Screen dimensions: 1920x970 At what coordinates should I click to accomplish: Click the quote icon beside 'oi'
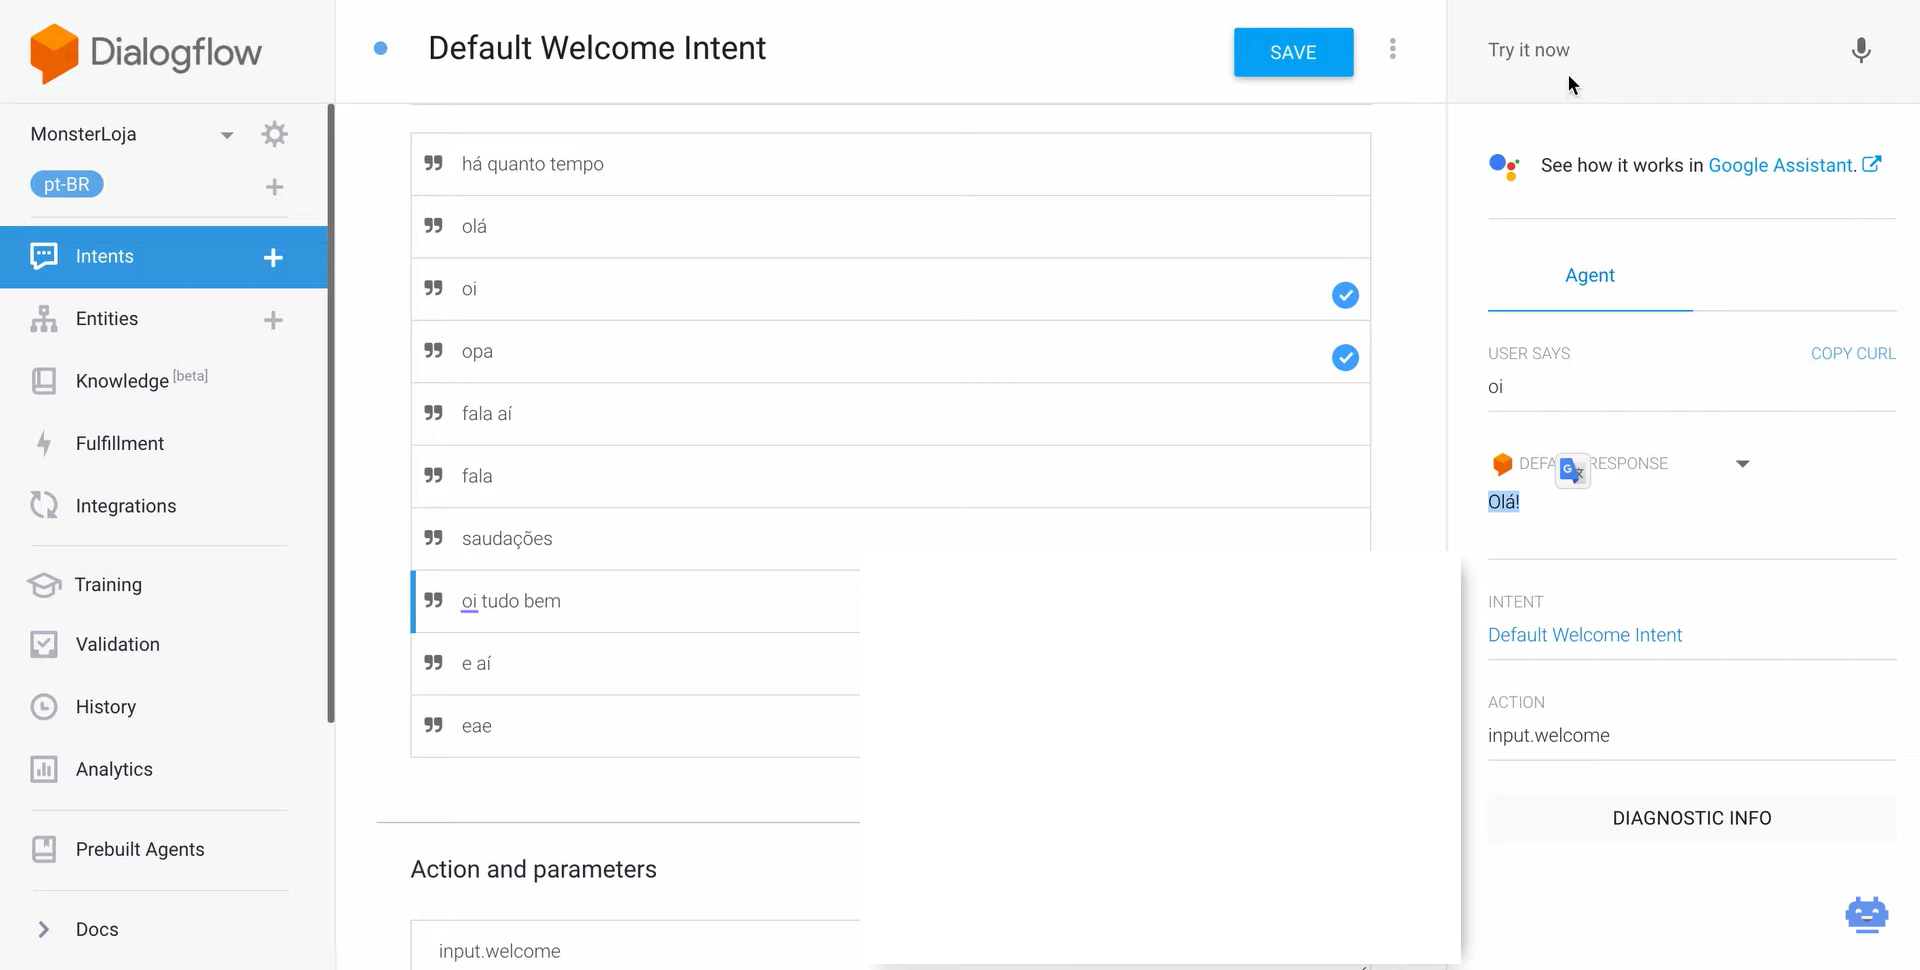coord(433,289)
